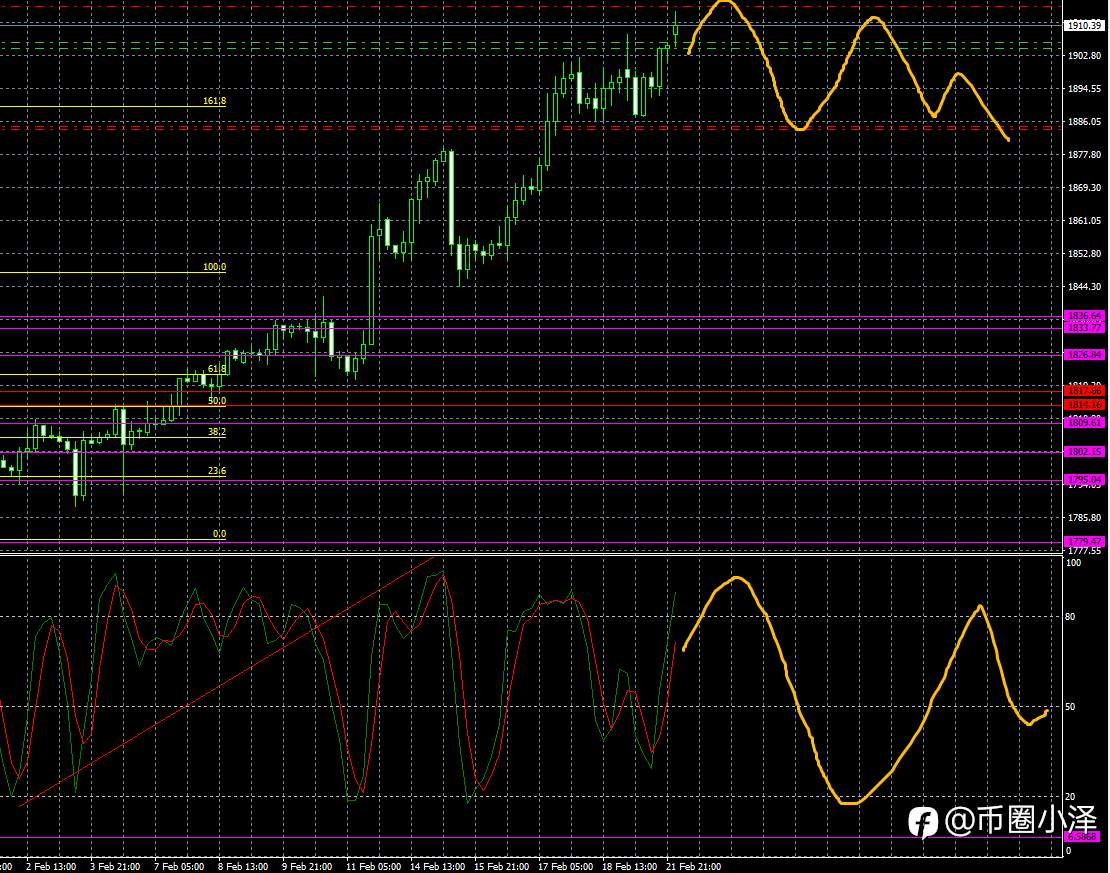Image resolution: width=1110 pixels, height=873 pixels.
Task: Click the 1894.55 price axis label
Action: [1084, 89]
